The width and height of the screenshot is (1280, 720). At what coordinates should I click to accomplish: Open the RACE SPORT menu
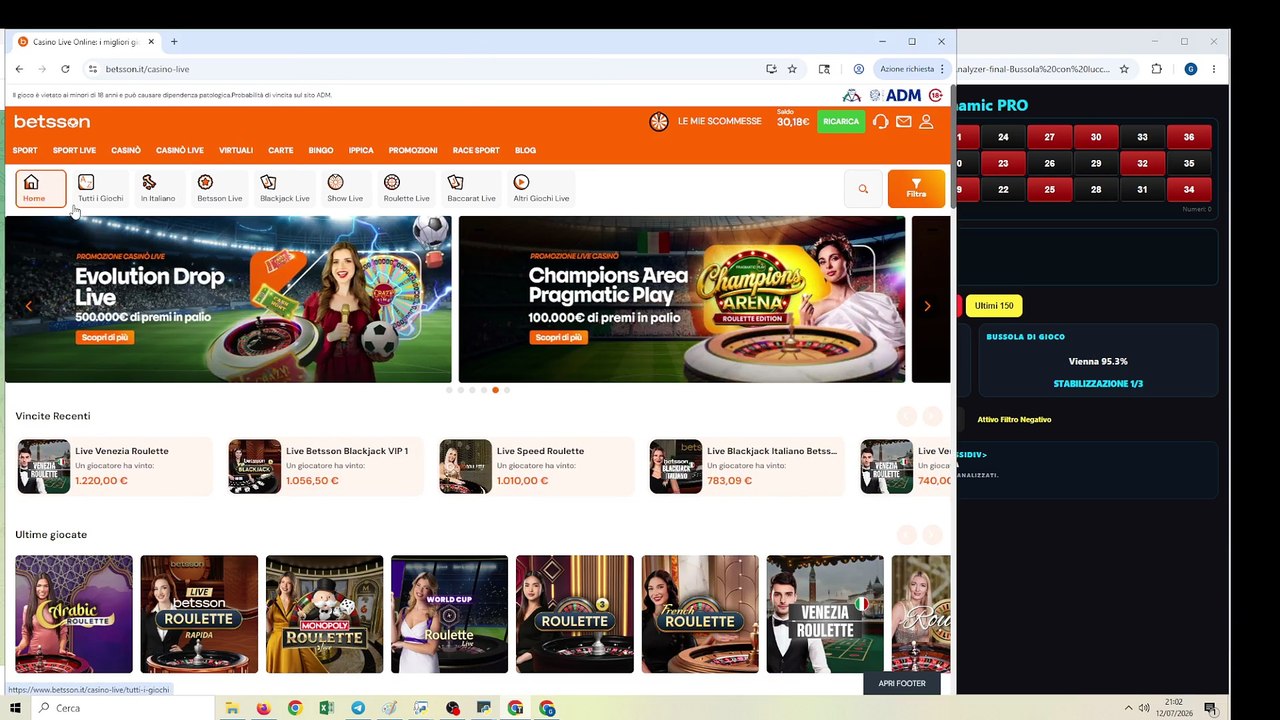tap(476, 150)
